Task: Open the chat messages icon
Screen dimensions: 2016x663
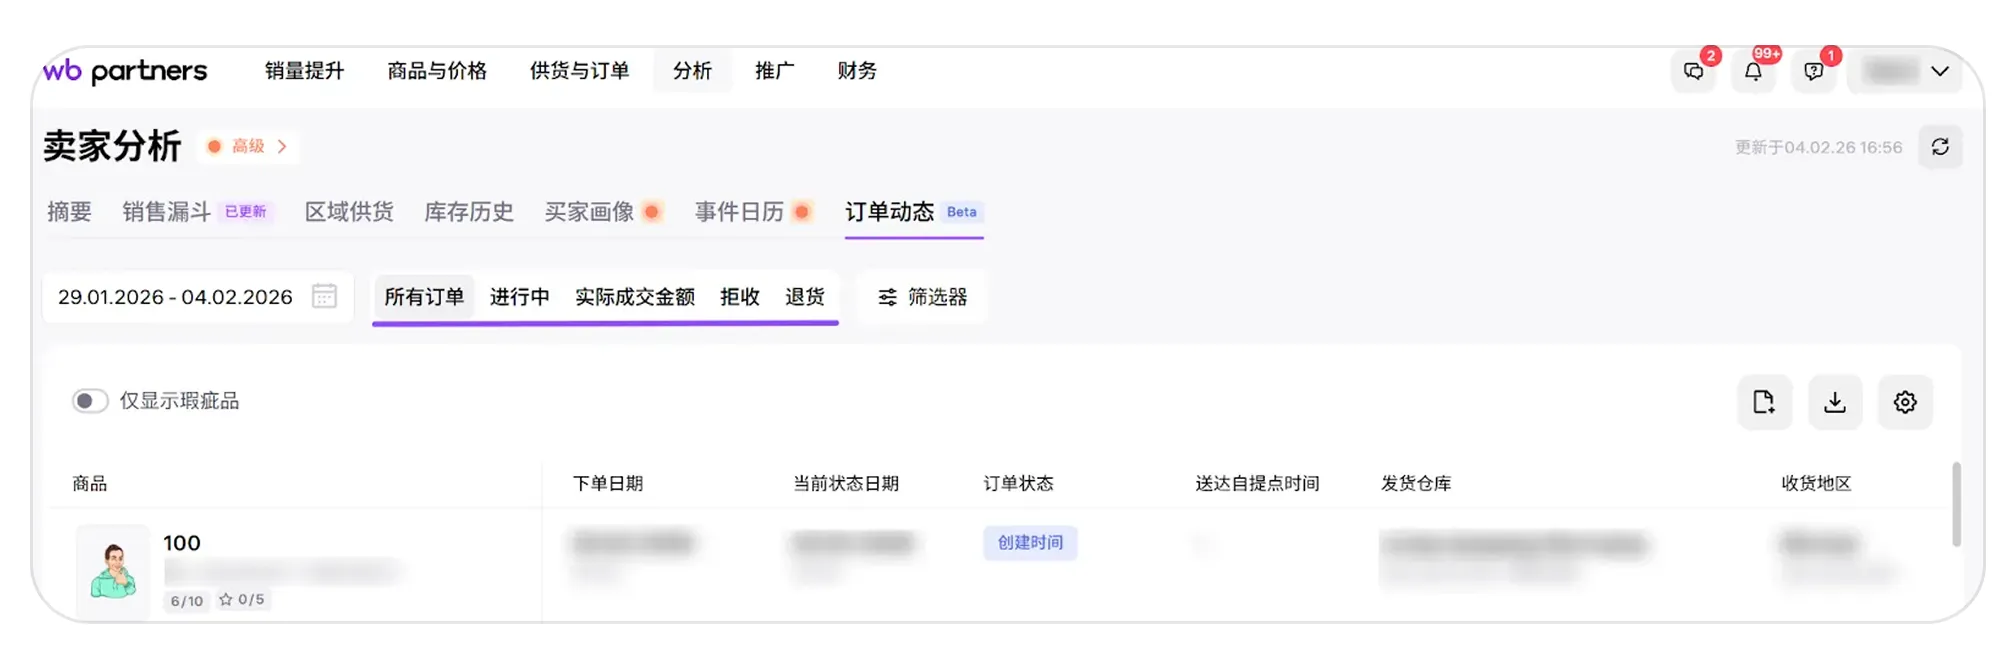Action: tap(1693, 71)
